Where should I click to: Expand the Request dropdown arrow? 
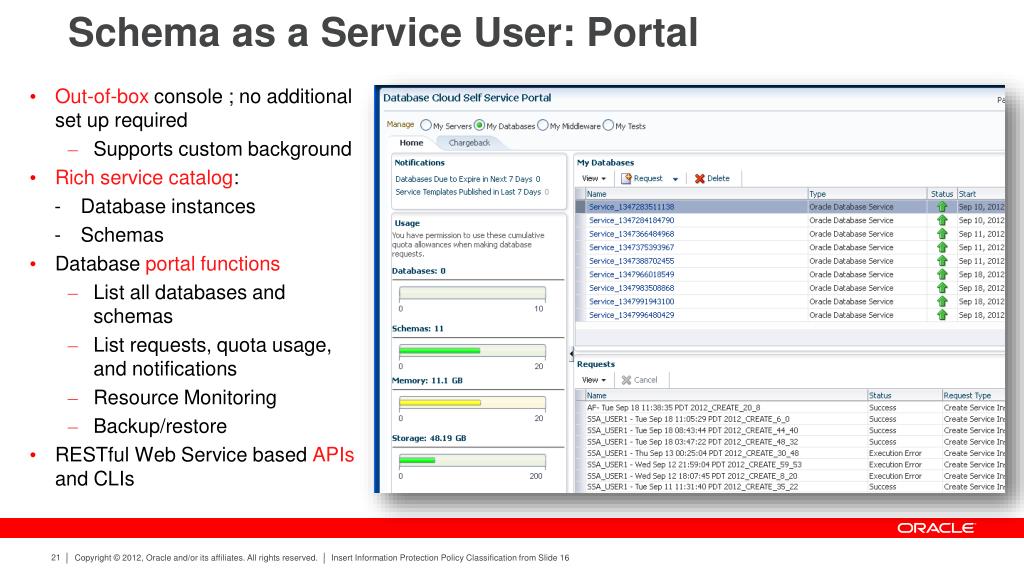tap(675, 179)
